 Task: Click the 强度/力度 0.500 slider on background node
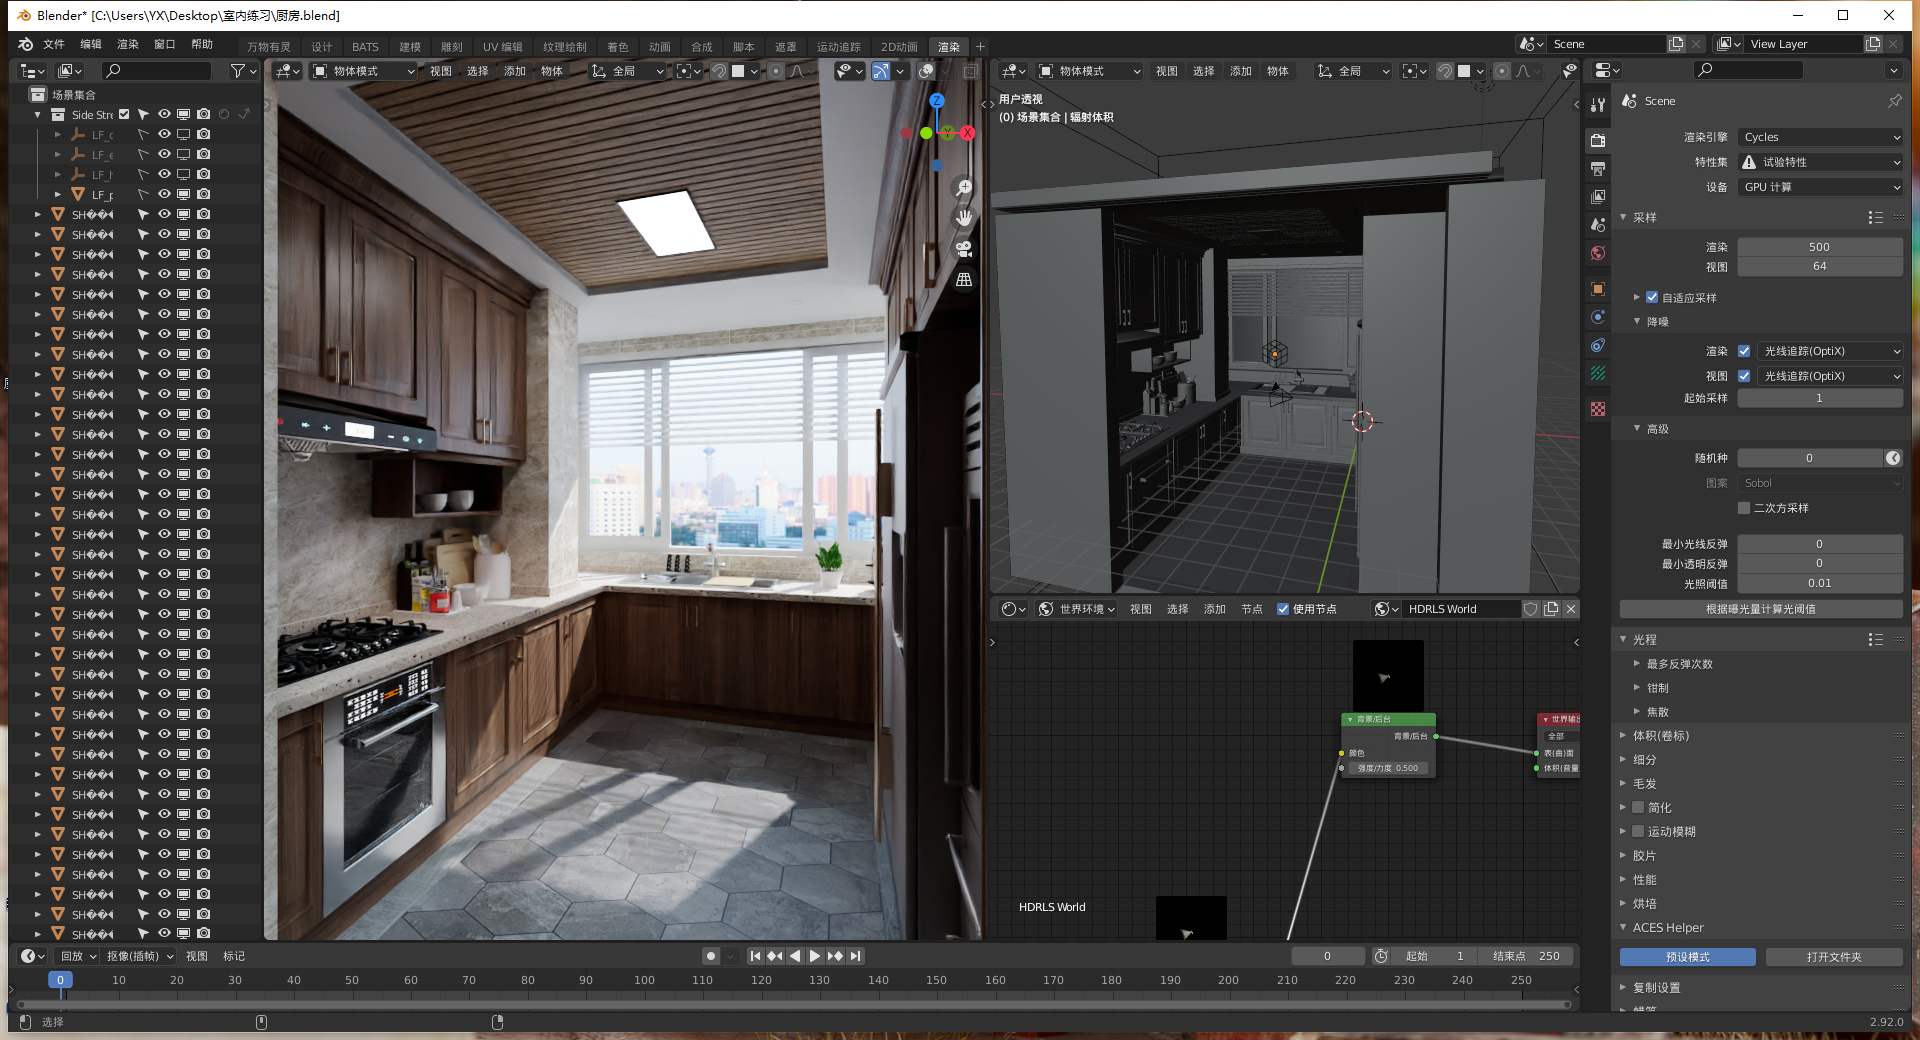coord(1388,768)
